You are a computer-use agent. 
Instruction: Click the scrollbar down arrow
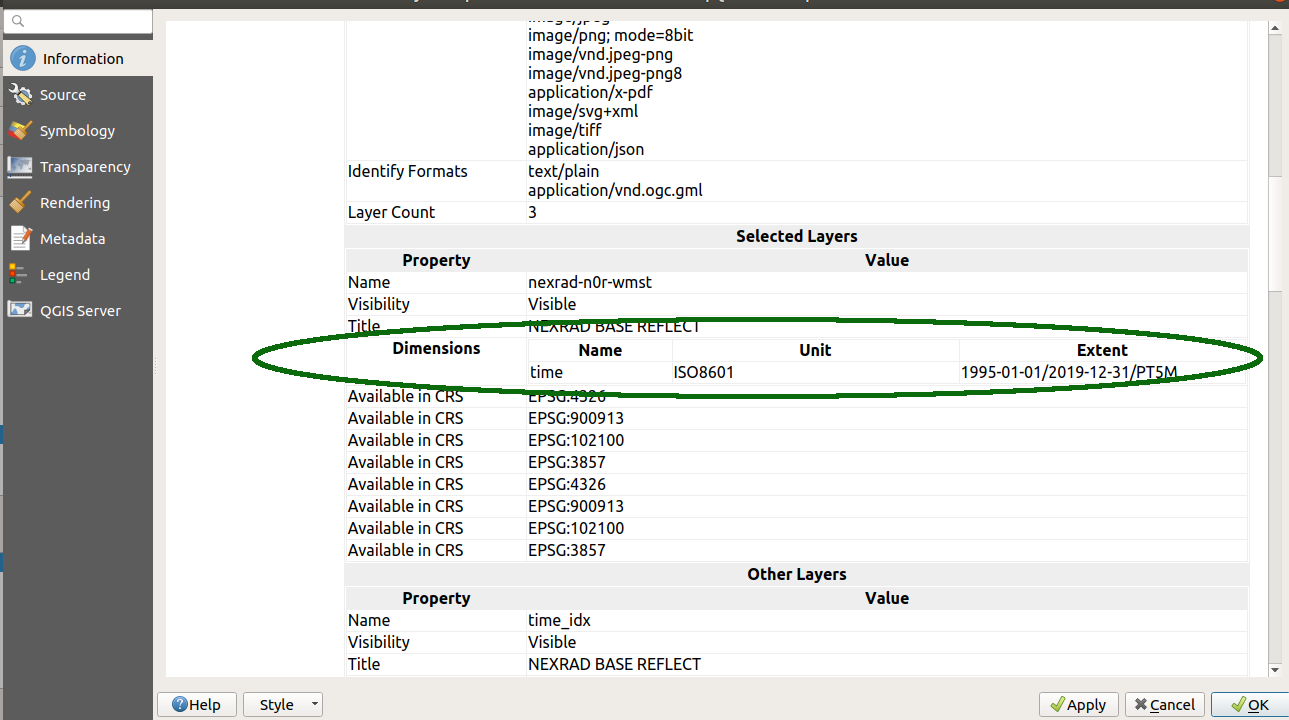coord(1275,670)
